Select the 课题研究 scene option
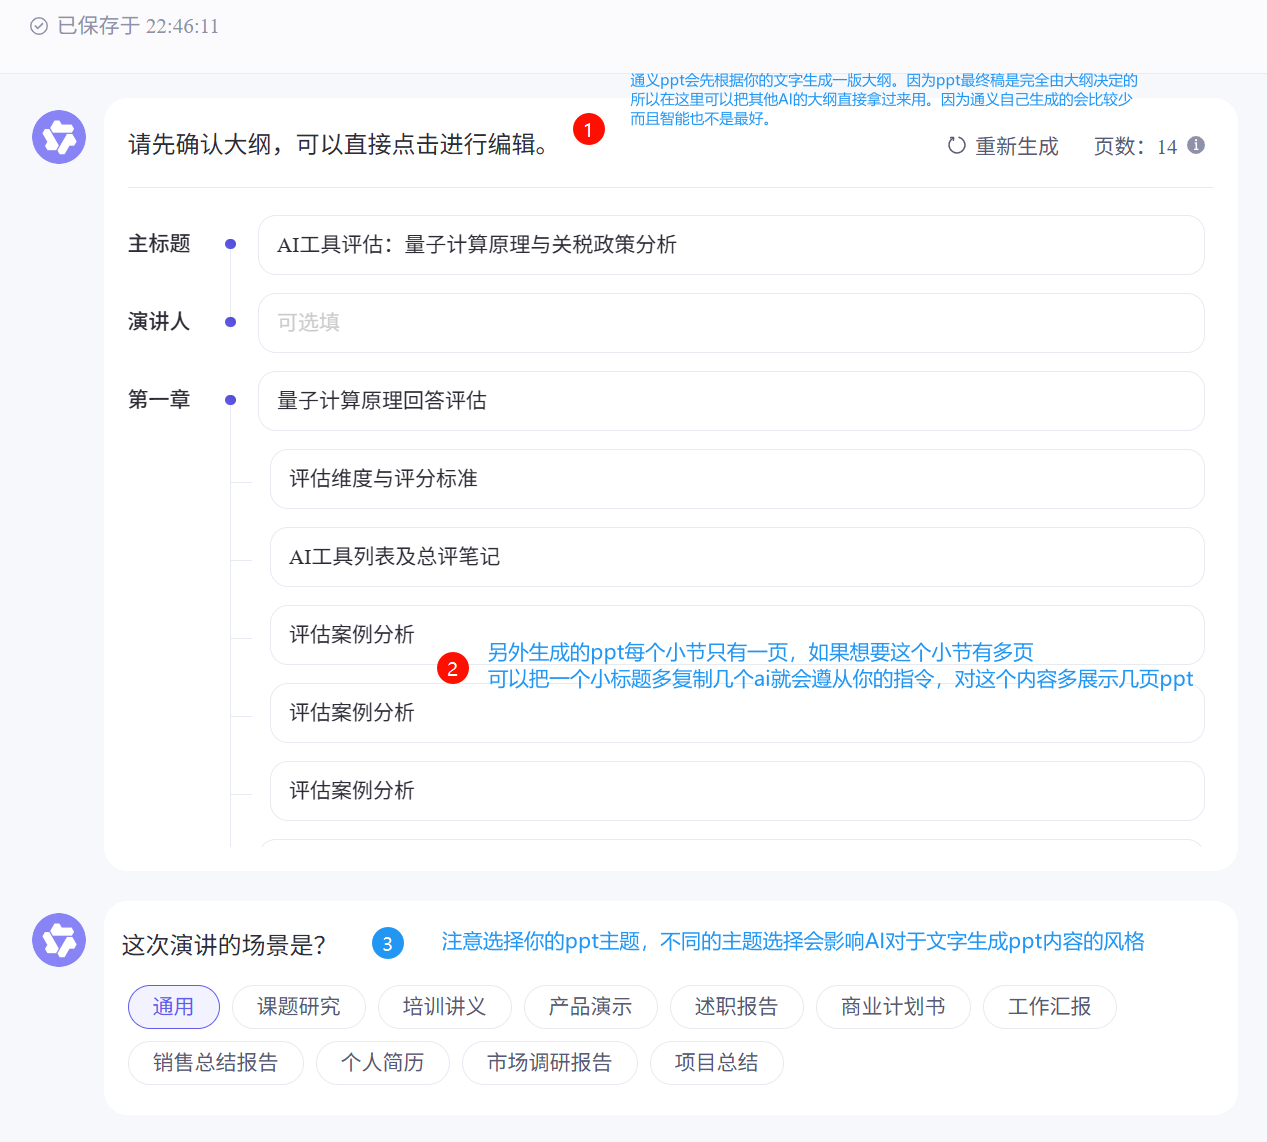This screenshot has width=1267, height=1142. point(298,1007)
